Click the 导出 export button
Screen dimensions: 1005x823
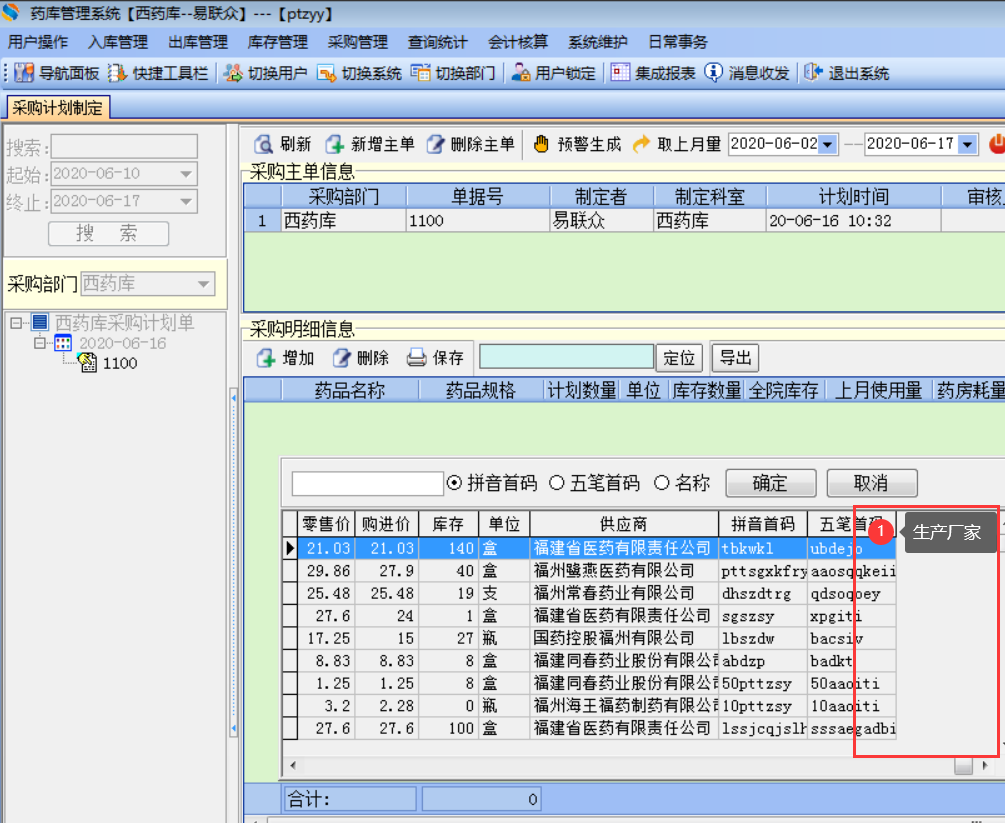pyautogui.click(x=735, y=358)
